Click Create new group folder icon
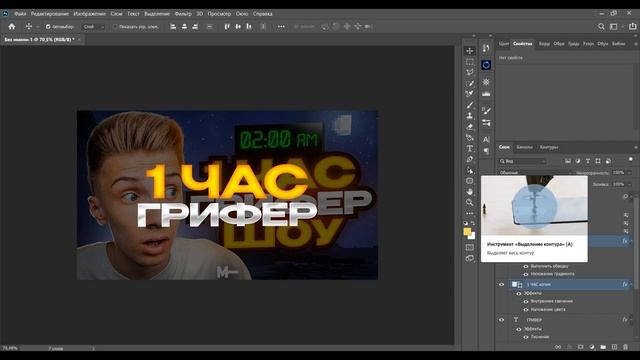 pyautogui.click(x=603, y=347)
